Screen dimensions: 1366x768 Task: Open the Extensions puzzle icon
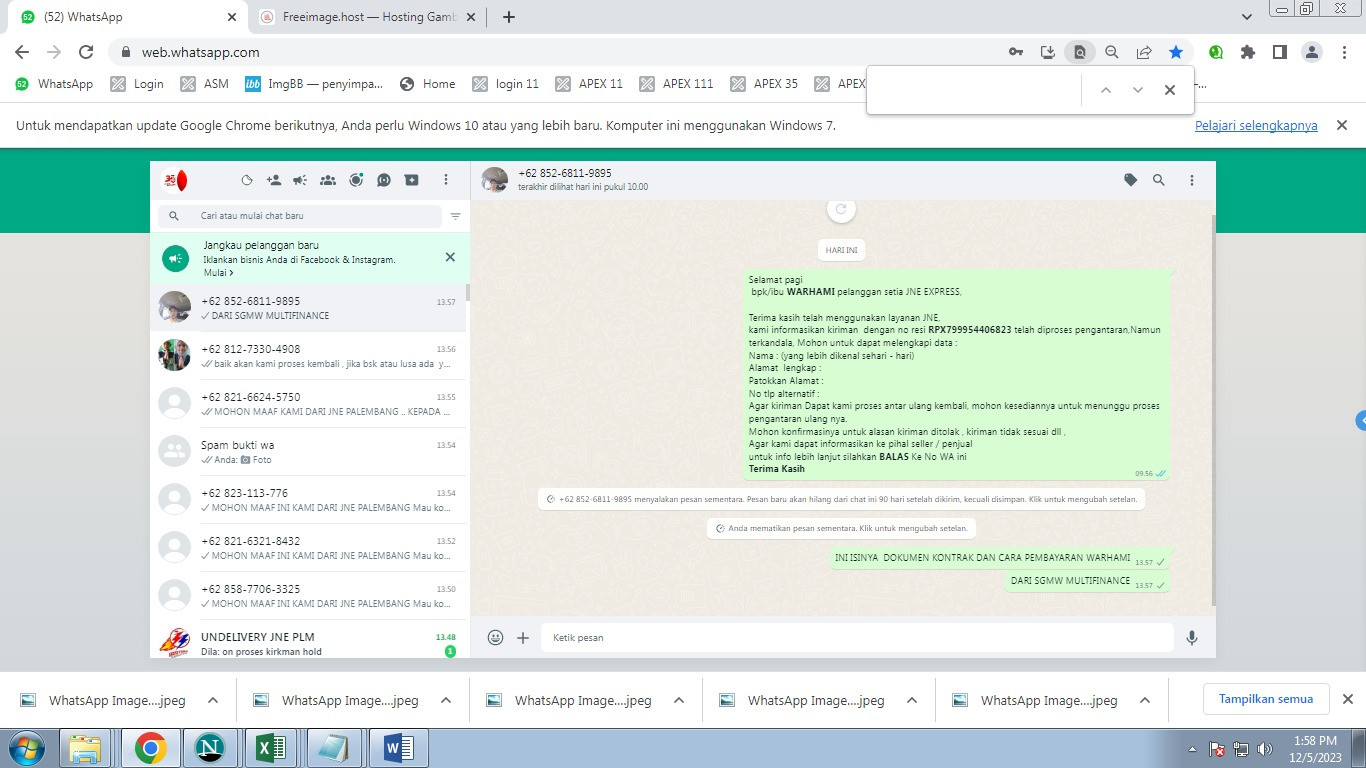pyautogui.click(x=1248, y=52)
